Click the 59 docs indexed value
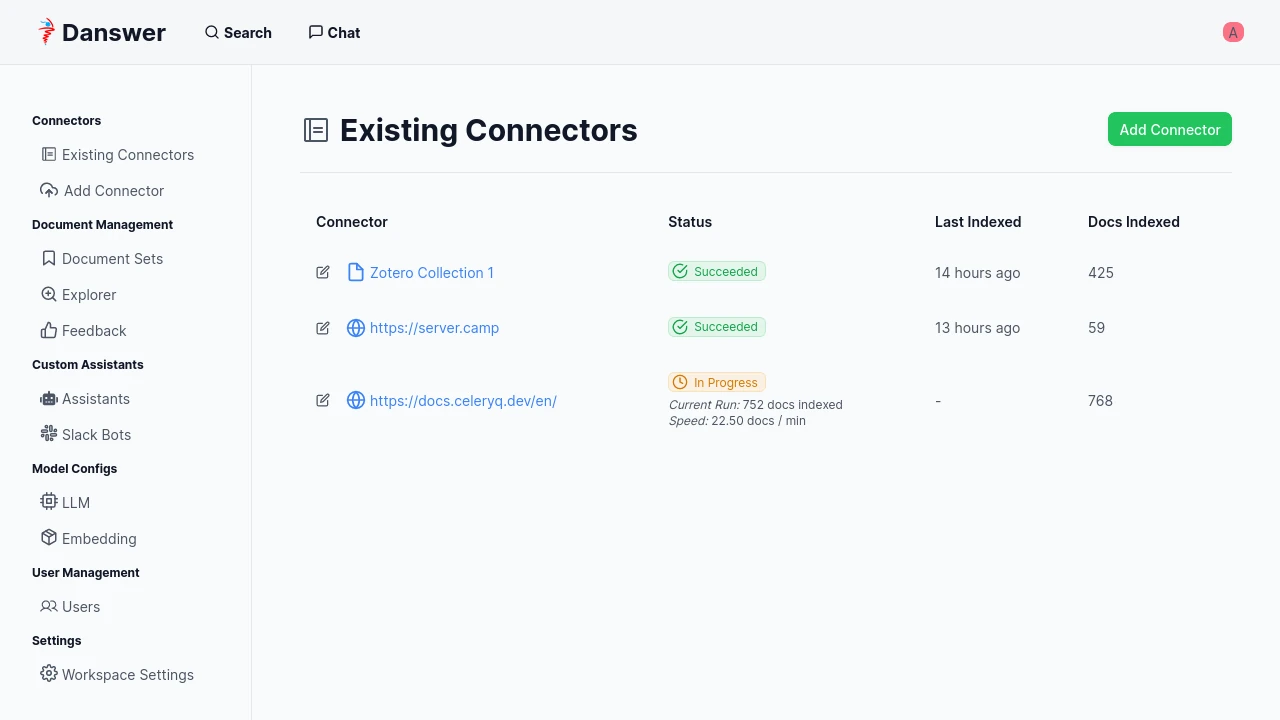 (x=1097, y=328)
